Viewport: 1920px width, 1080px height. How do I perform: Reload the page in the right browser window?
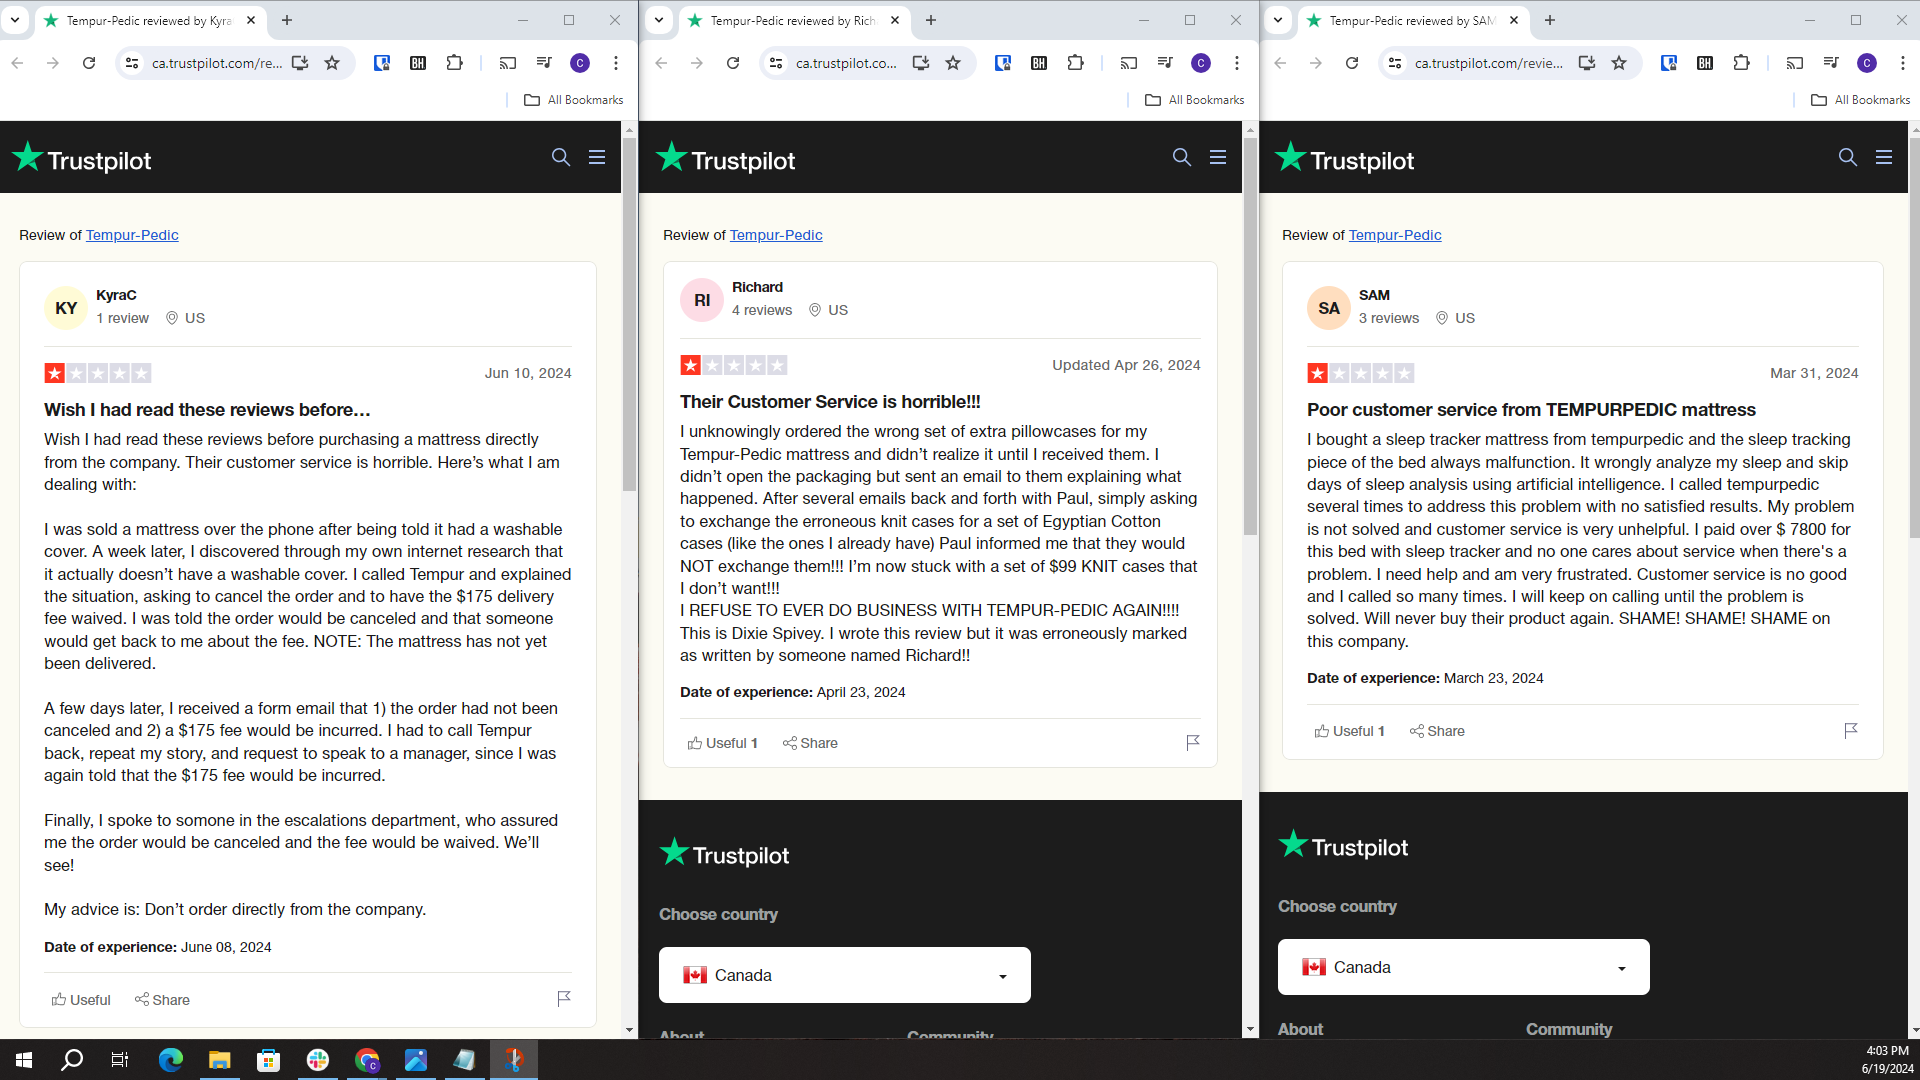(x=1352, y=63)
